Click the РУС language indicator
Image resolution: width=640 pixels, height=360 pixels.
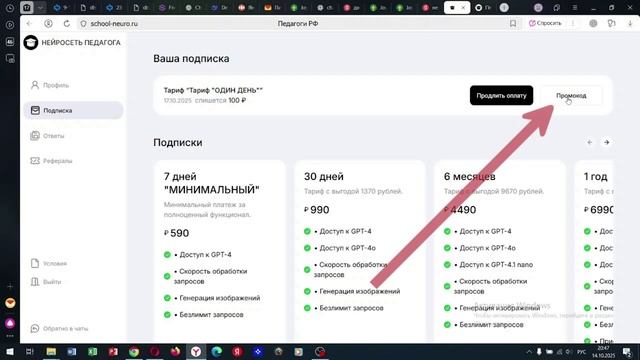582,352
